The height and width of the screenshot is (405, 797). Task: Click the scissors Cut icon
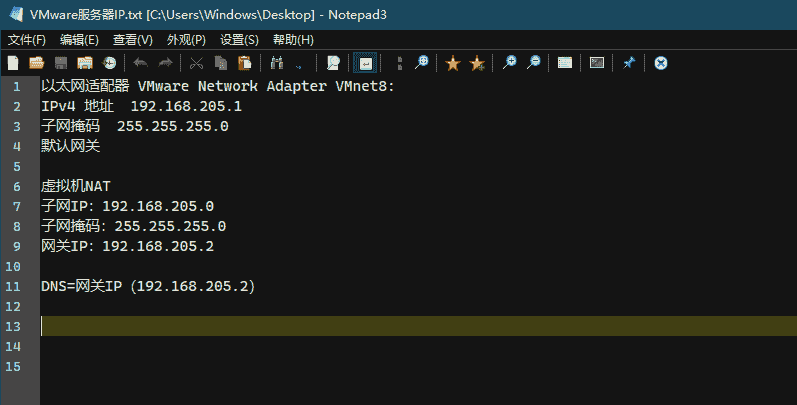[x=196, y=63]
